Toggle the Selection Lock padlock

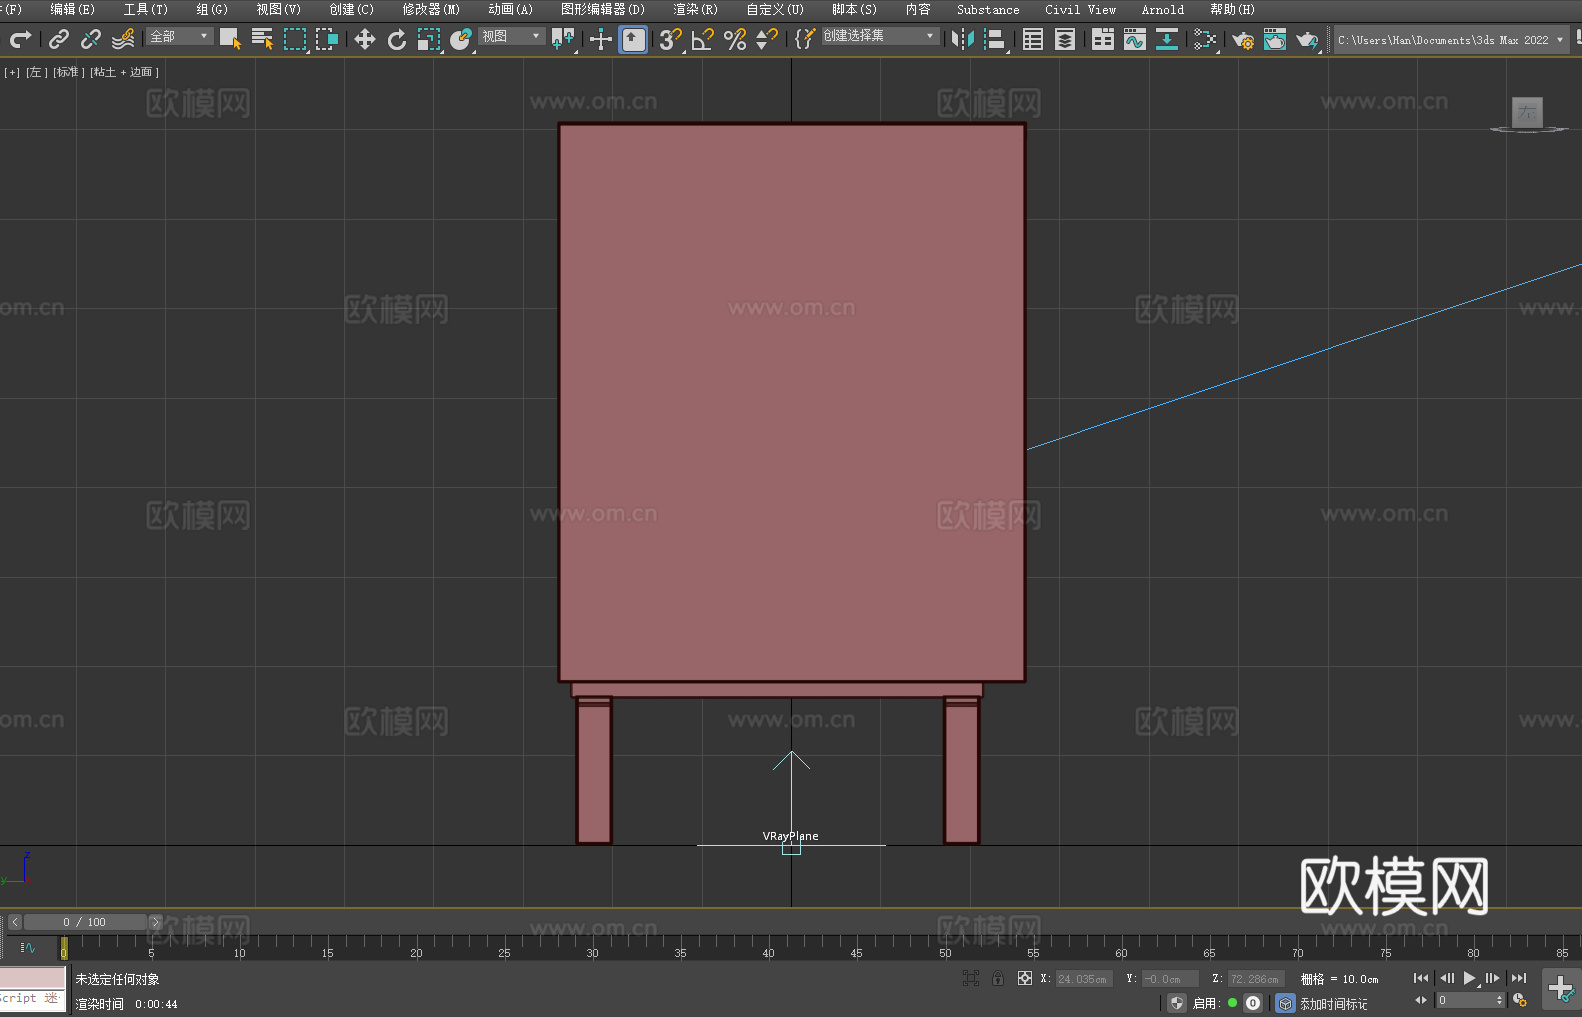(x=998, y=978)
